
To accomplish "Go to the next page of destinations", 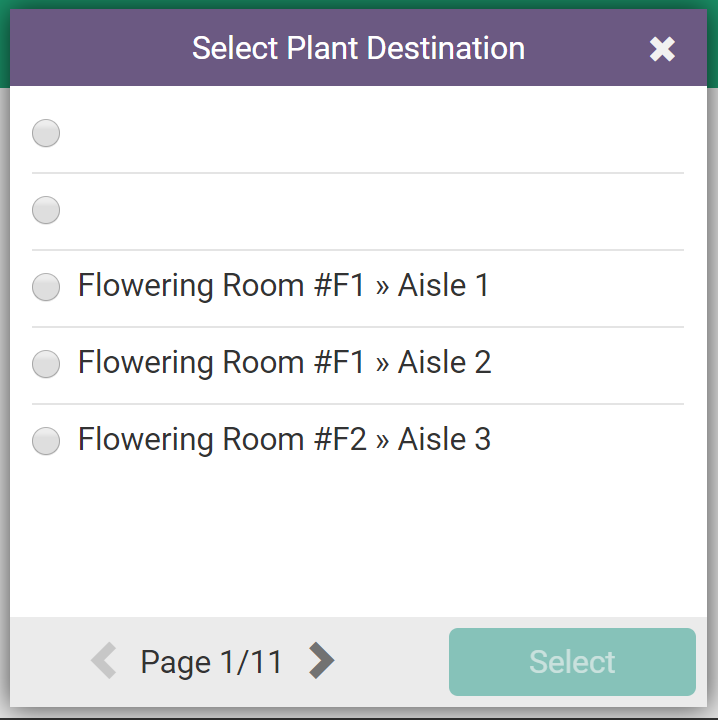I will [321, 660].
